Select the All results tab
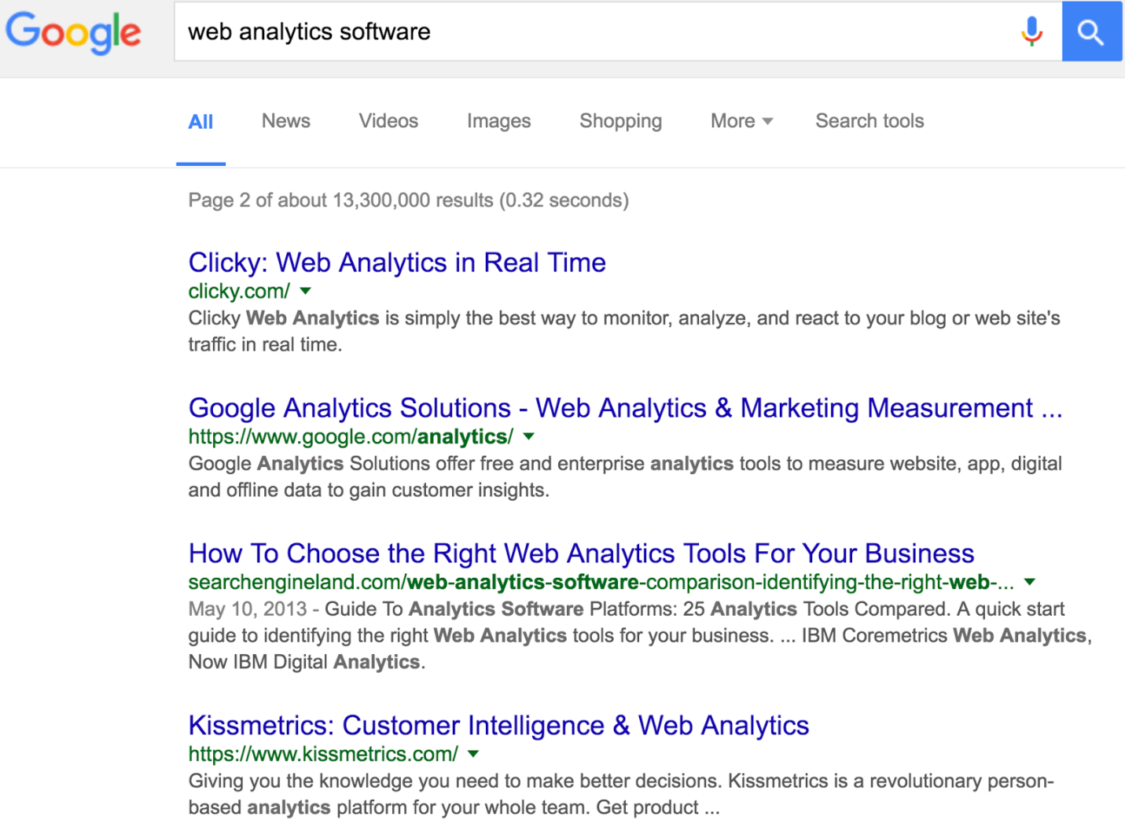 click(x=201, y=122)
